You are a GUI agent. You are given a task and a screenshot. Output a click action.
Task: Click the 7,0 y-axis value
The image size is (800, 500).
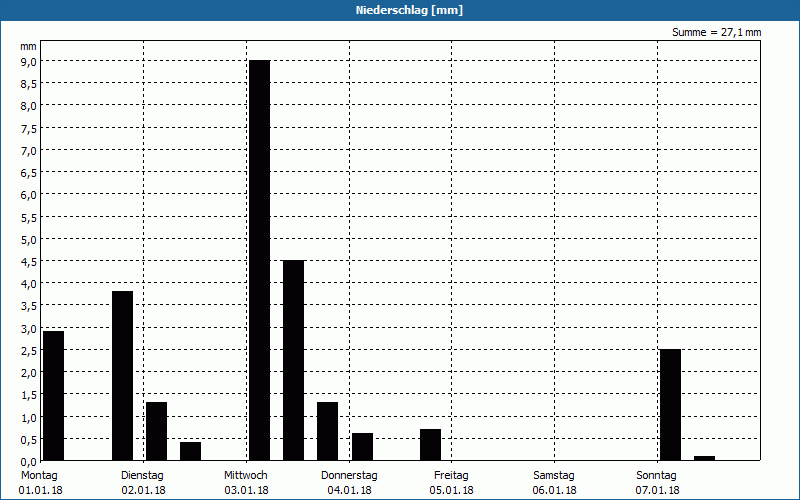[x=29, y=151]
